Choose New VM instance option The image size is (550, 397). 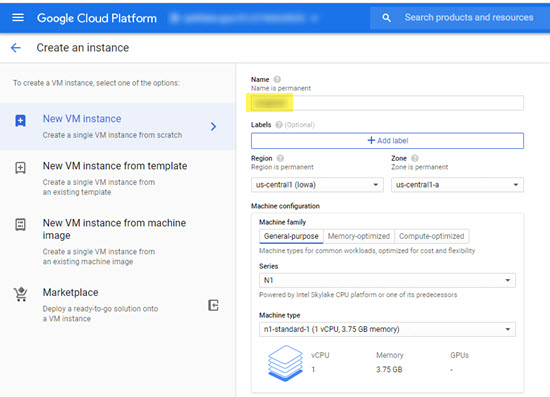(118, 127)
